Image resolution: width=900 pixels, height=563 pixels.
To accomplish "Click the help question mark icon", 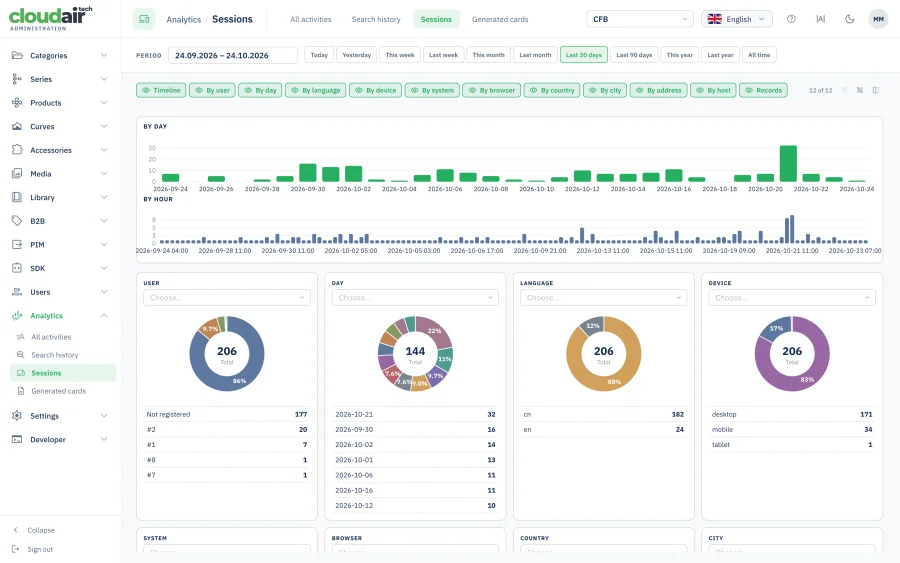I will pos(791,19).
